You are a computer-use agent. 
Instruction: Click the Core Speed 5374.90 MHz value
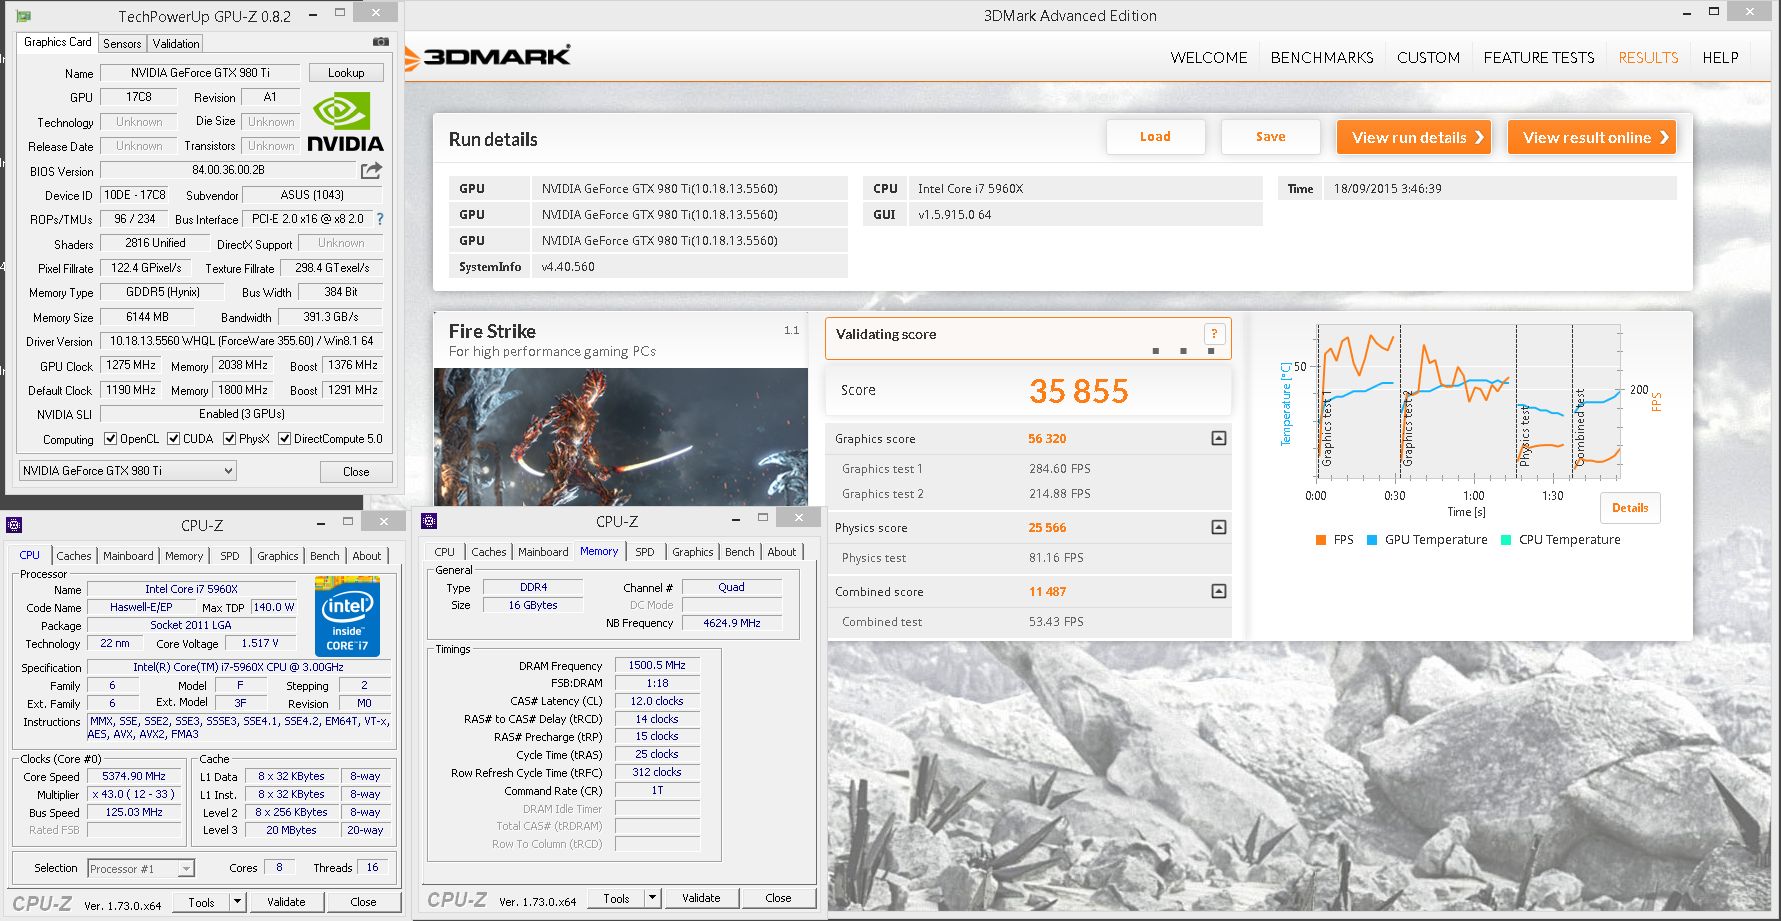pyautogui.click(x=134, y=776)
